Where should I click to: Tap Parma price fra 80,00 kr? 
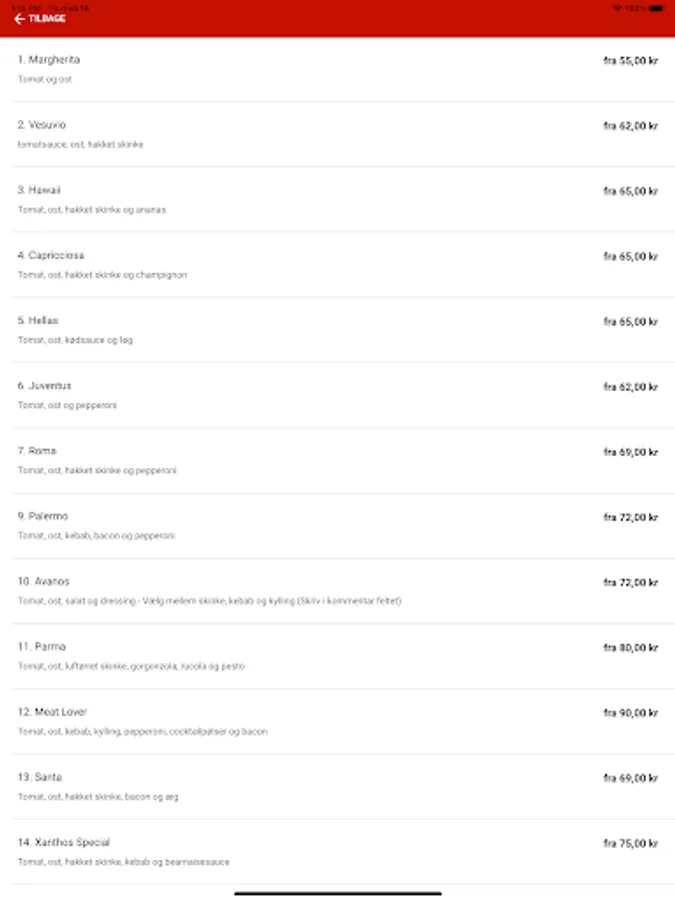point(630,648)
